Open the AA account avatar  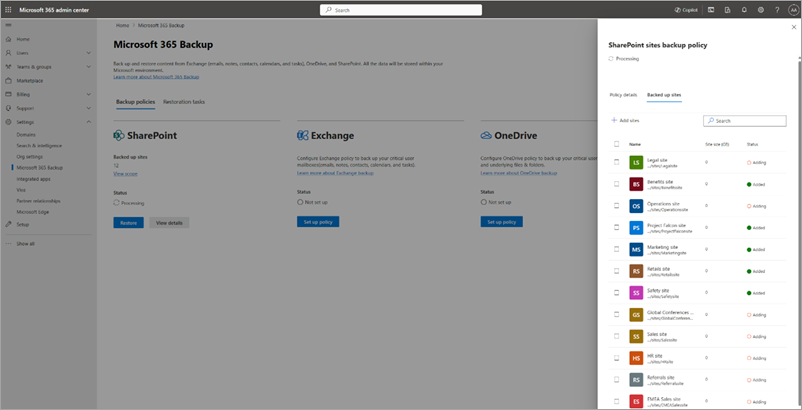792,10
